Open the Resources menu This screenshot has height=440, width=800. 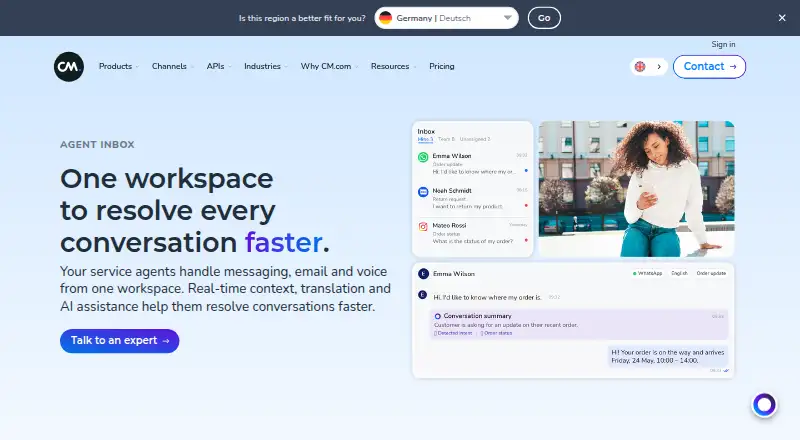[x=393, y=66]
